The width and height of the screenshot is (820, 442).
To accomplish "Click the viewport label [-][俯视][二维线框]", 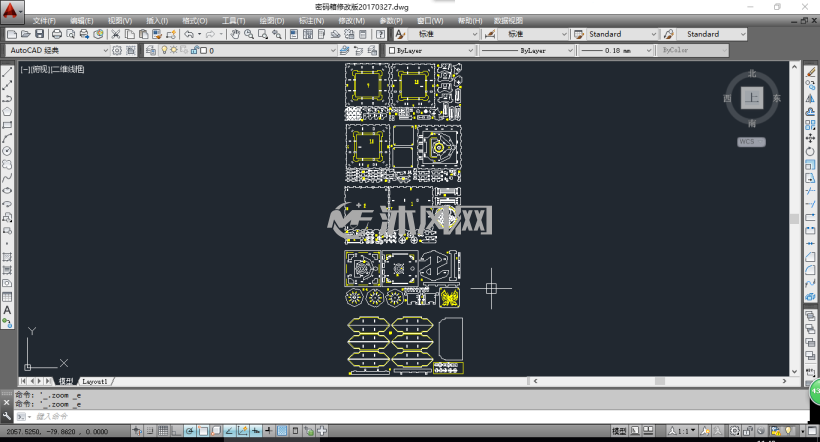I will click(x=52, y=69).
